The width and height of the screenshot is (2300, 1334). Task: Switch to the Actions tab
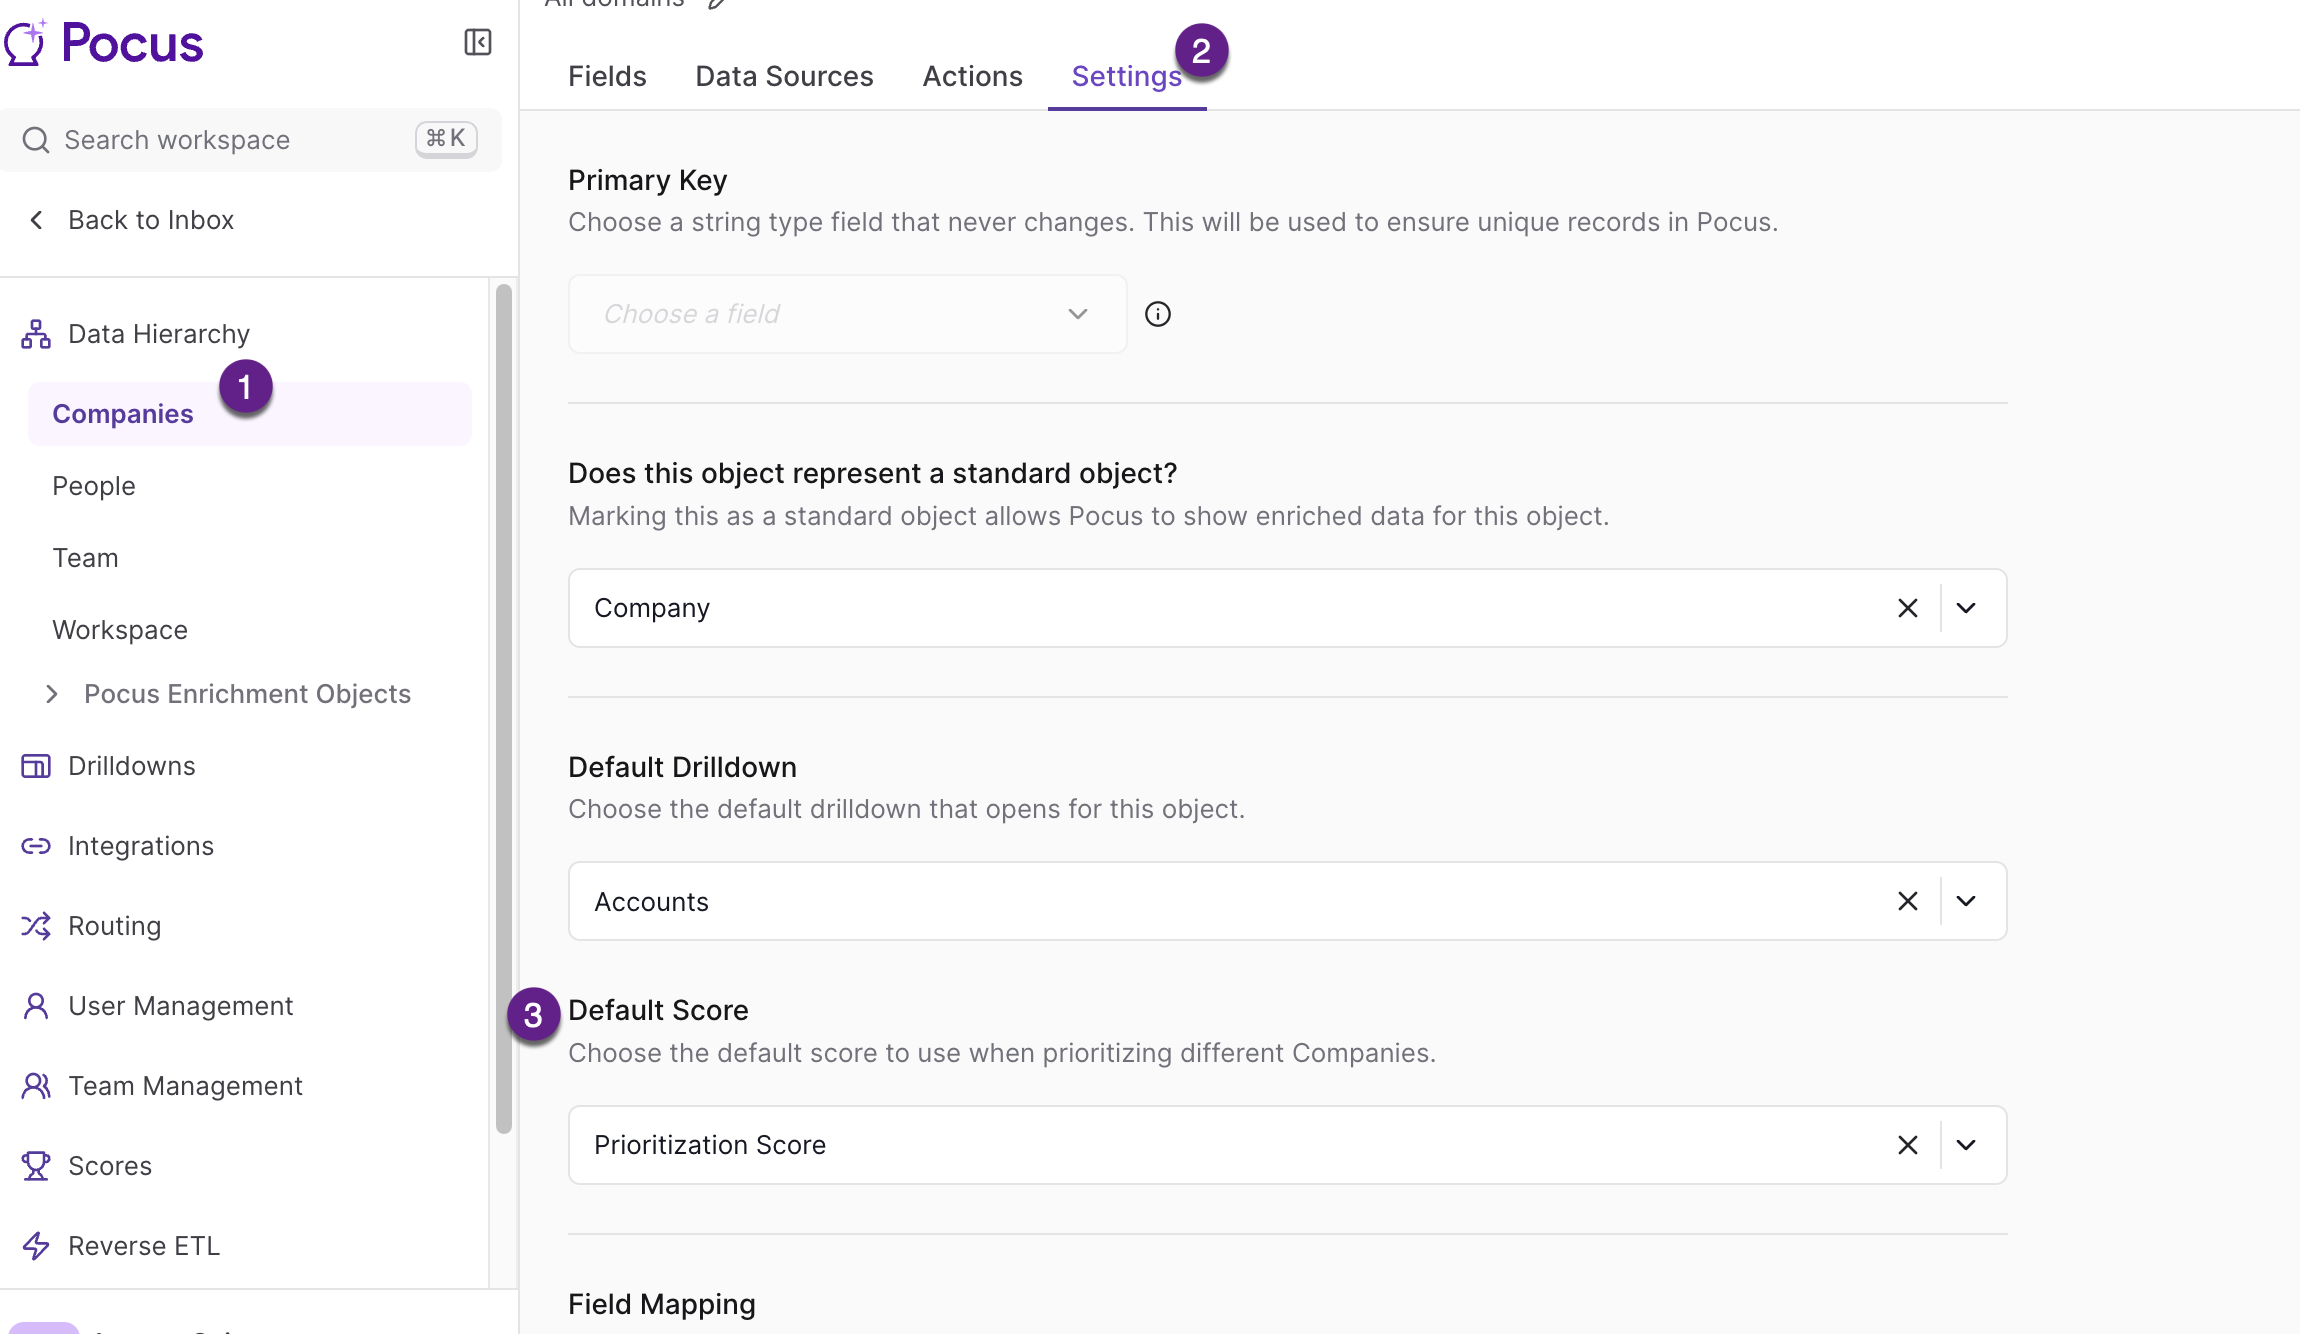(x=972, y=76)
